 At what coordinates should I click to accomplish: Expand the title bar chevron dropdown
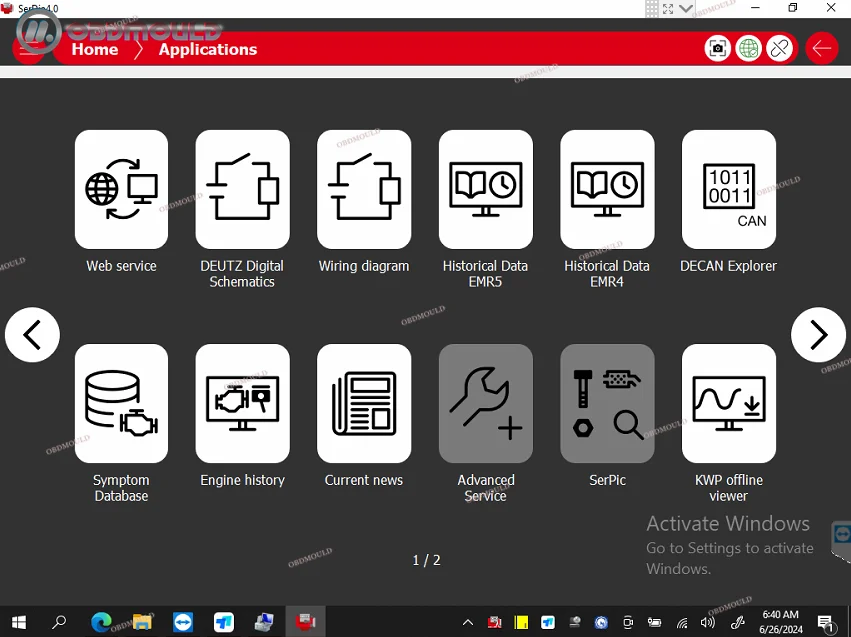pos(685,8)
